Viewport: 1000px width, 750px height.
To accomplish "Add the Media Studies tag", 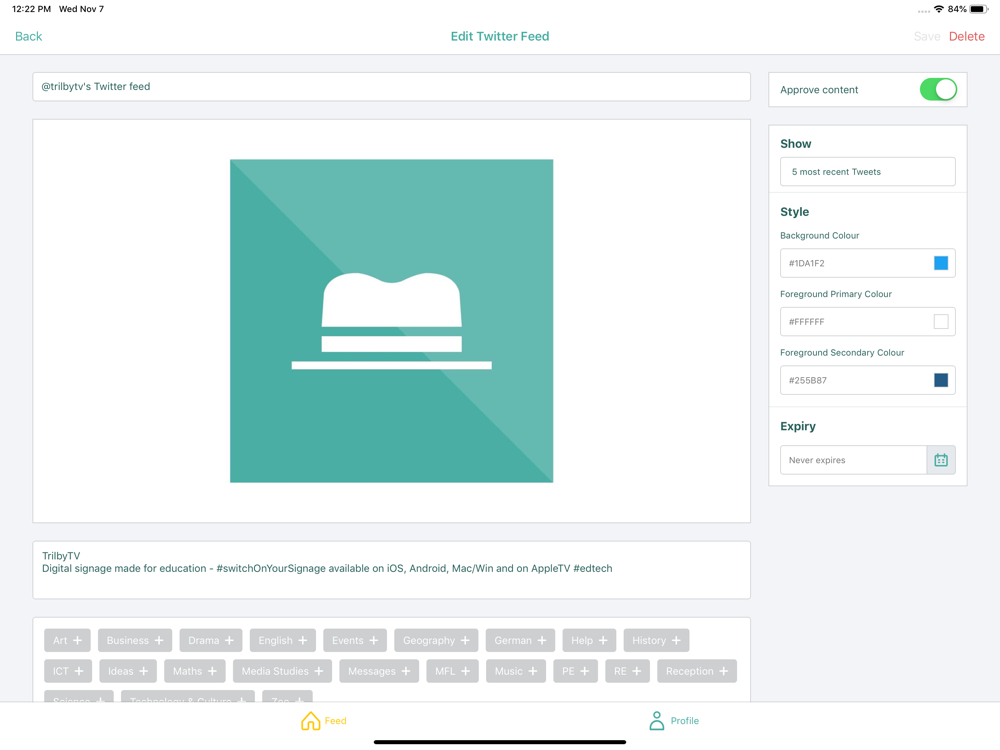I will (283, 671).
